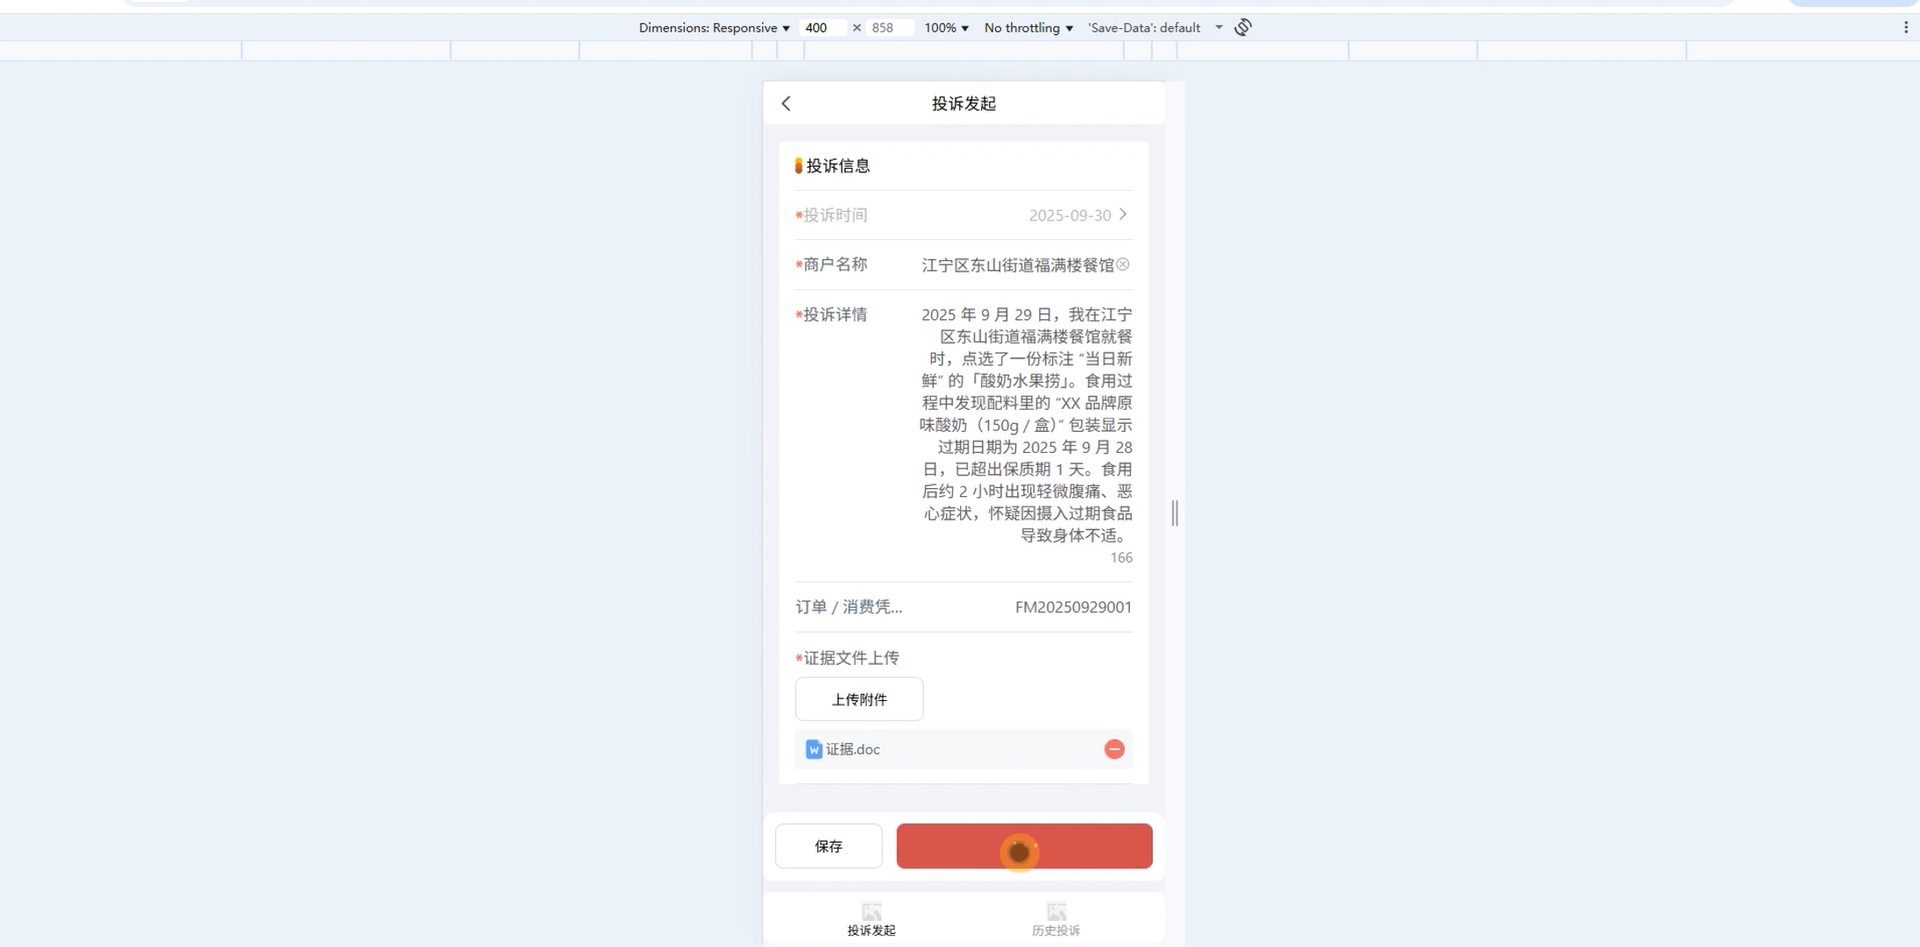Open the 投诉时间 date picker chevron
The image size is (1920, 947).
coord(1123,214)
